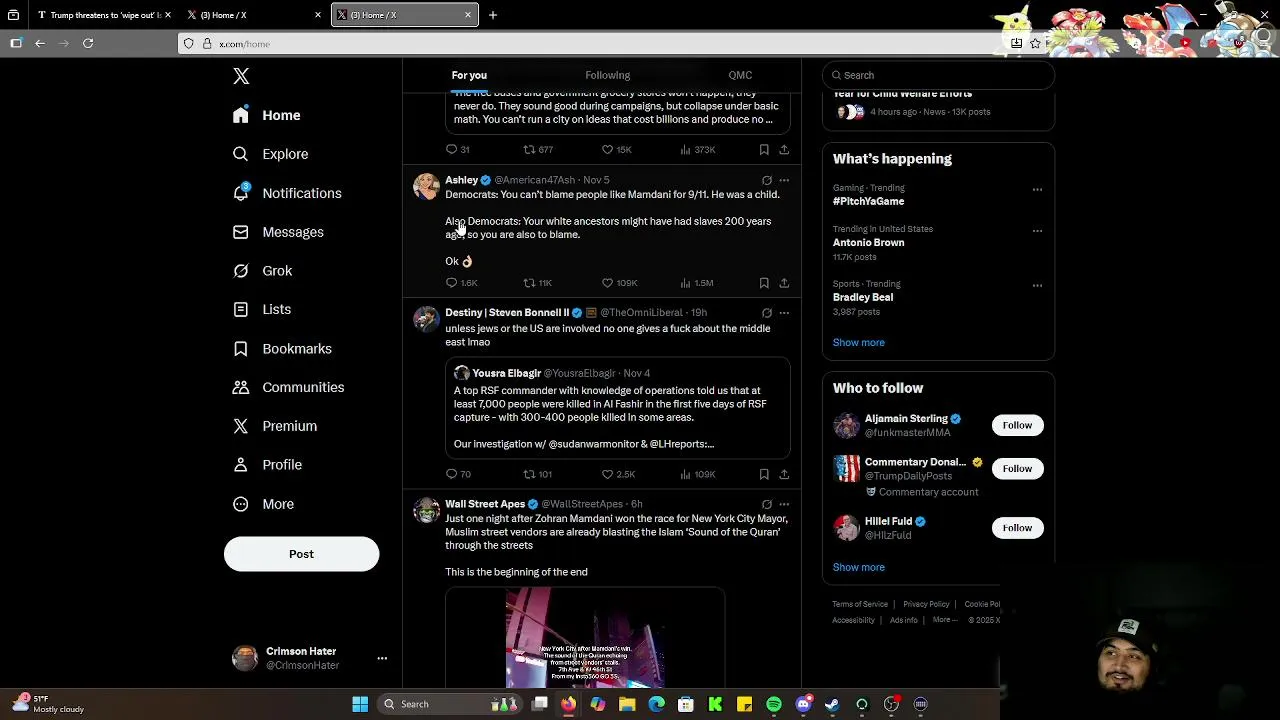This screenshot has width=1280, height=720.
Task: Open more options on Destiny's post
Action: (x=784, y=313)
